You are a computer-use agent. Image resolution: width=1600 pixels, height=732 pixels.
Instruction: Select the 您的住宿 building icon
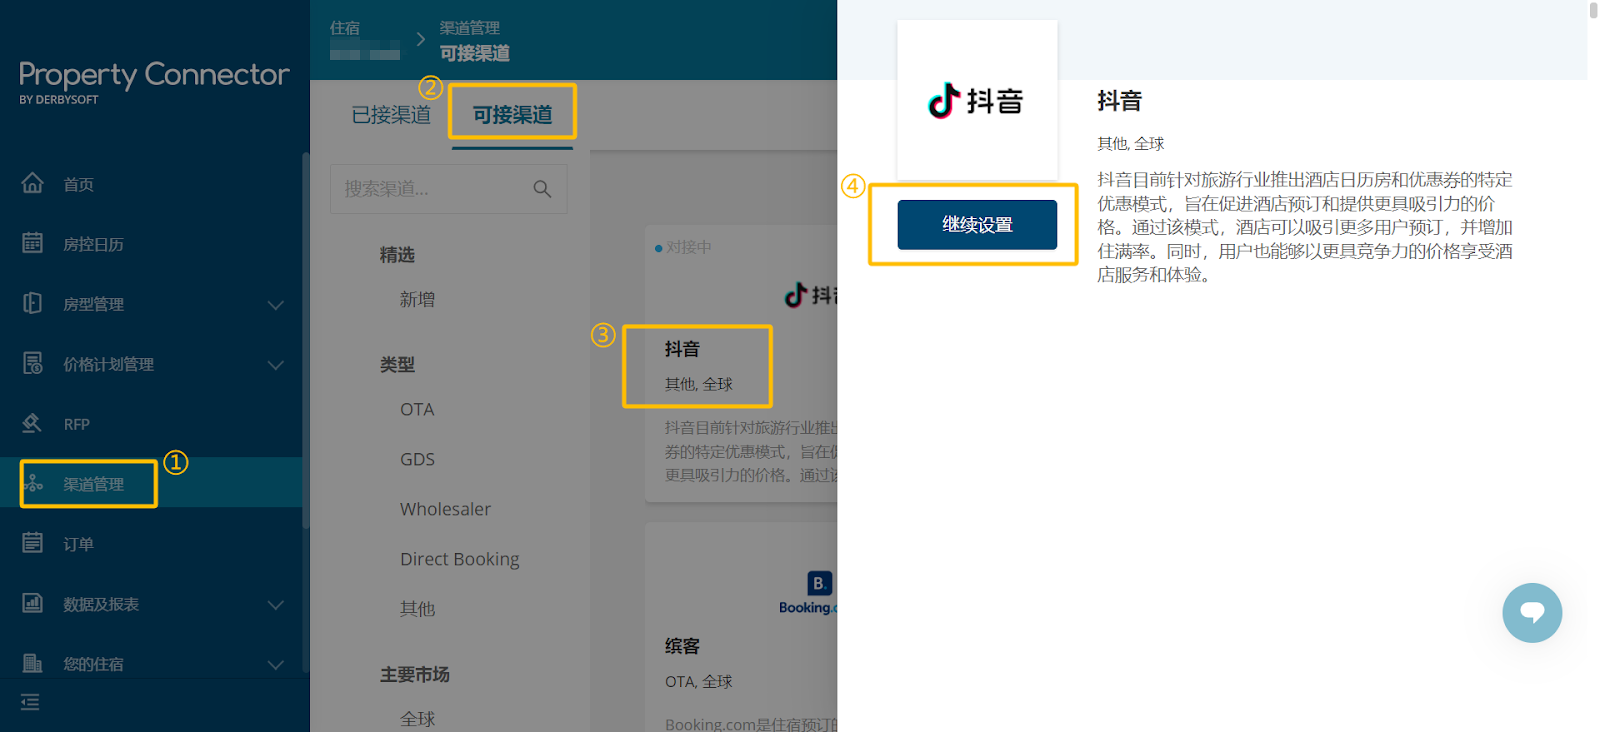(x=33, y=663)
